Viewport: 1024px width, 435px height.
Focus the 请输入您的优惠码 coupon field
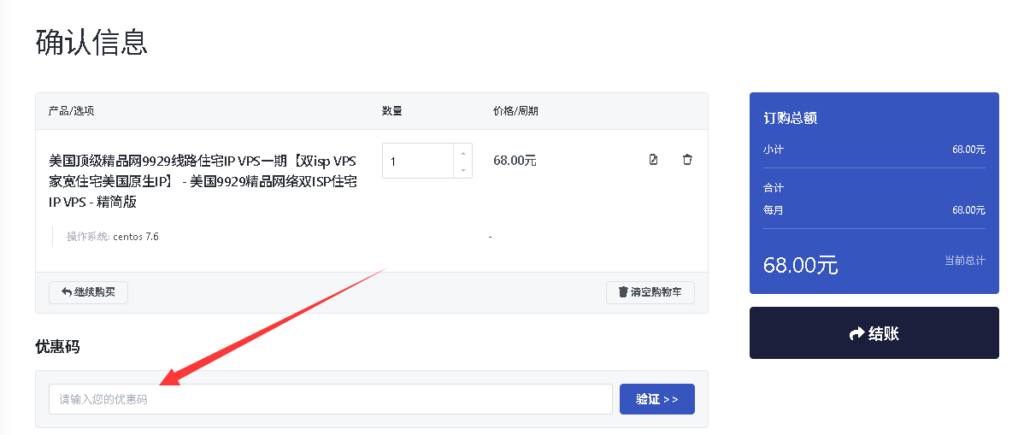click(330, 399)
